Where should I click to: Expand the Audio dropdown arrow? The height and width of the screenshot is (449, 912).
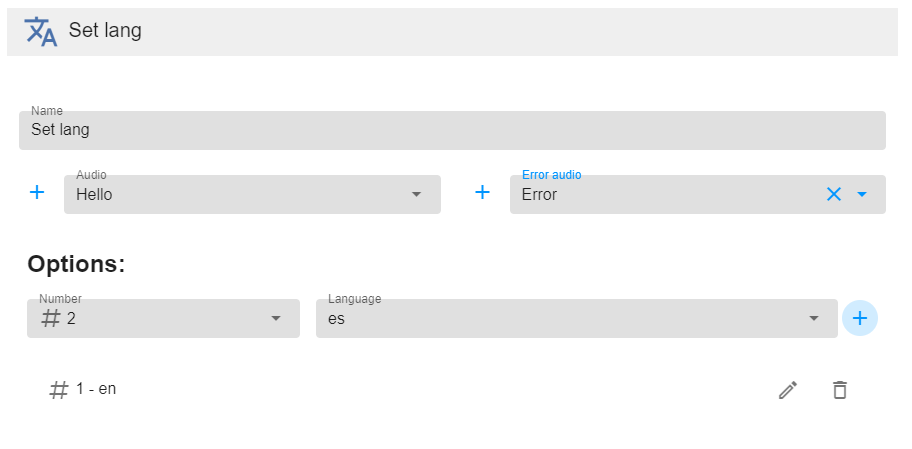(x=417, y=194)
